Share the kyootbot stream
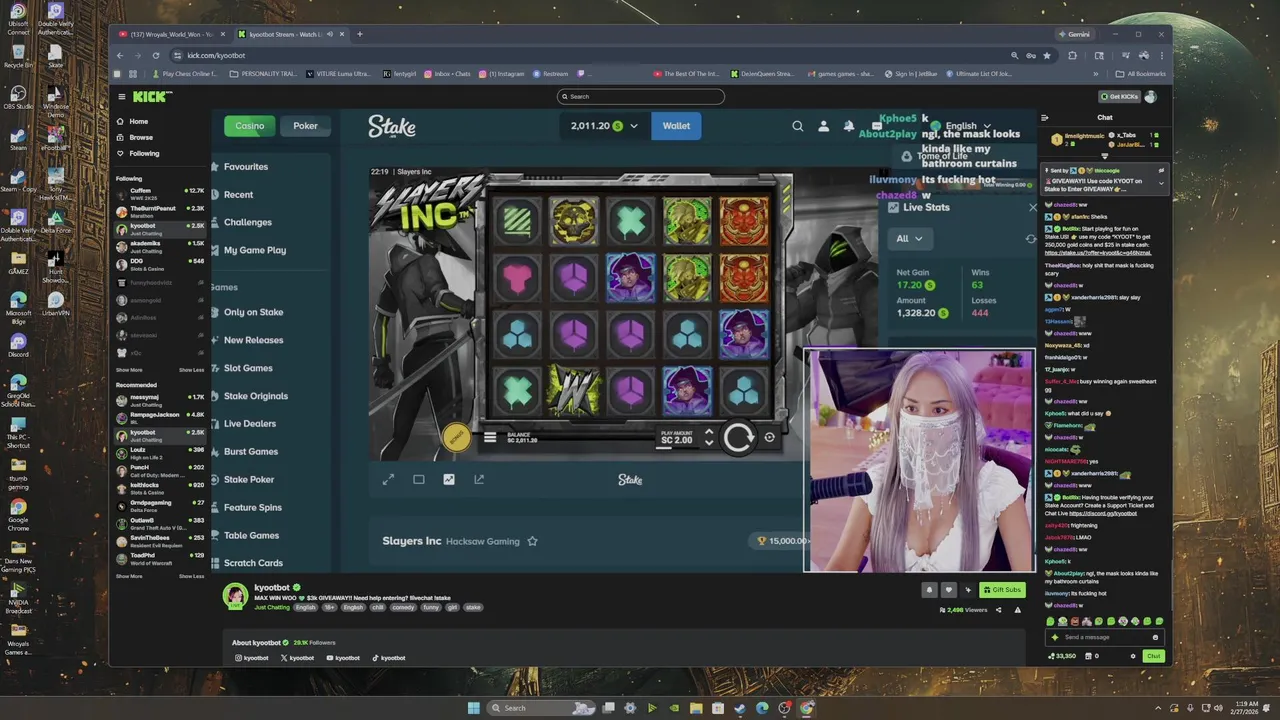The width and height of the screenshot is (1280, 720). point(998,609)
